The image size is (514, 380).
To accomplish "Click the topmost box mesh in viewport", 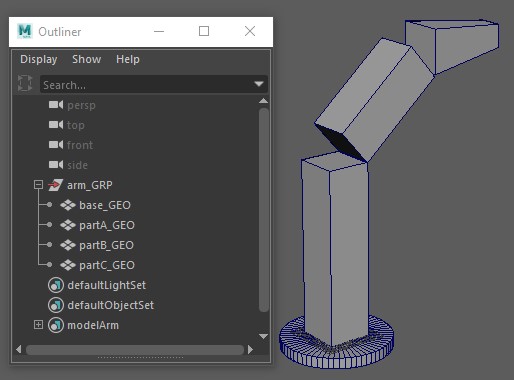I will [x=463, y=43].
